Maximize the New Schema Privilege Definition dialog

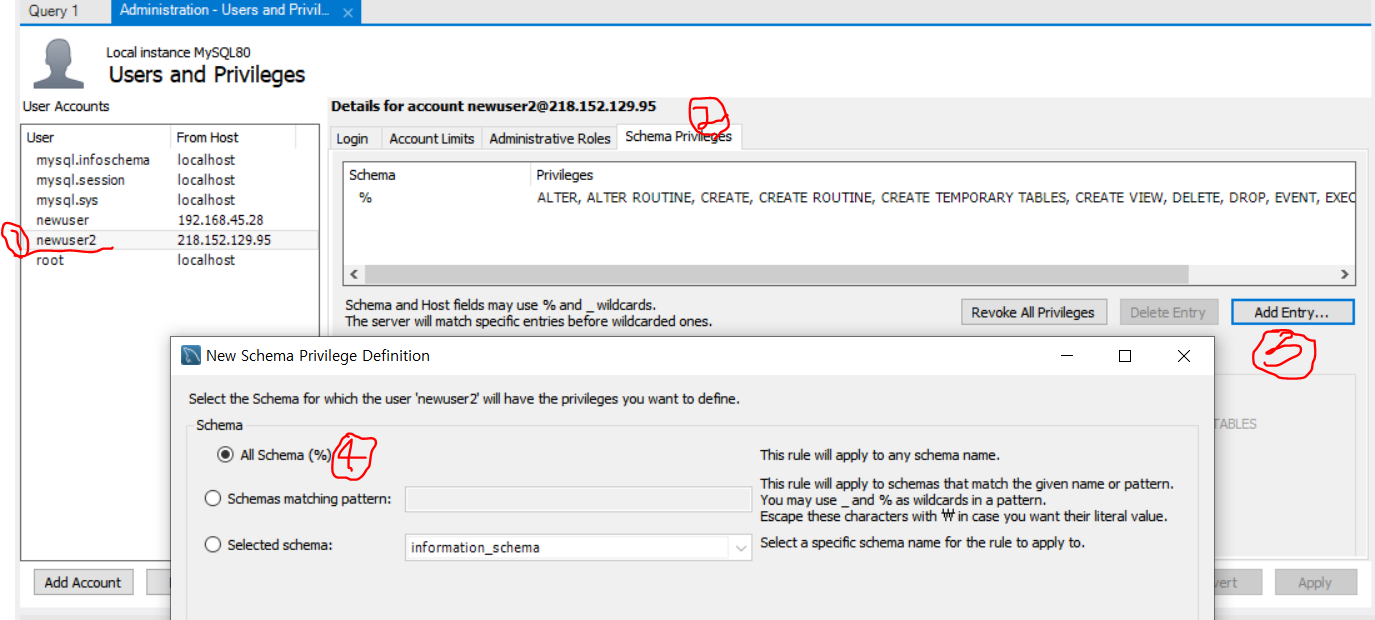coord(1125,356)
